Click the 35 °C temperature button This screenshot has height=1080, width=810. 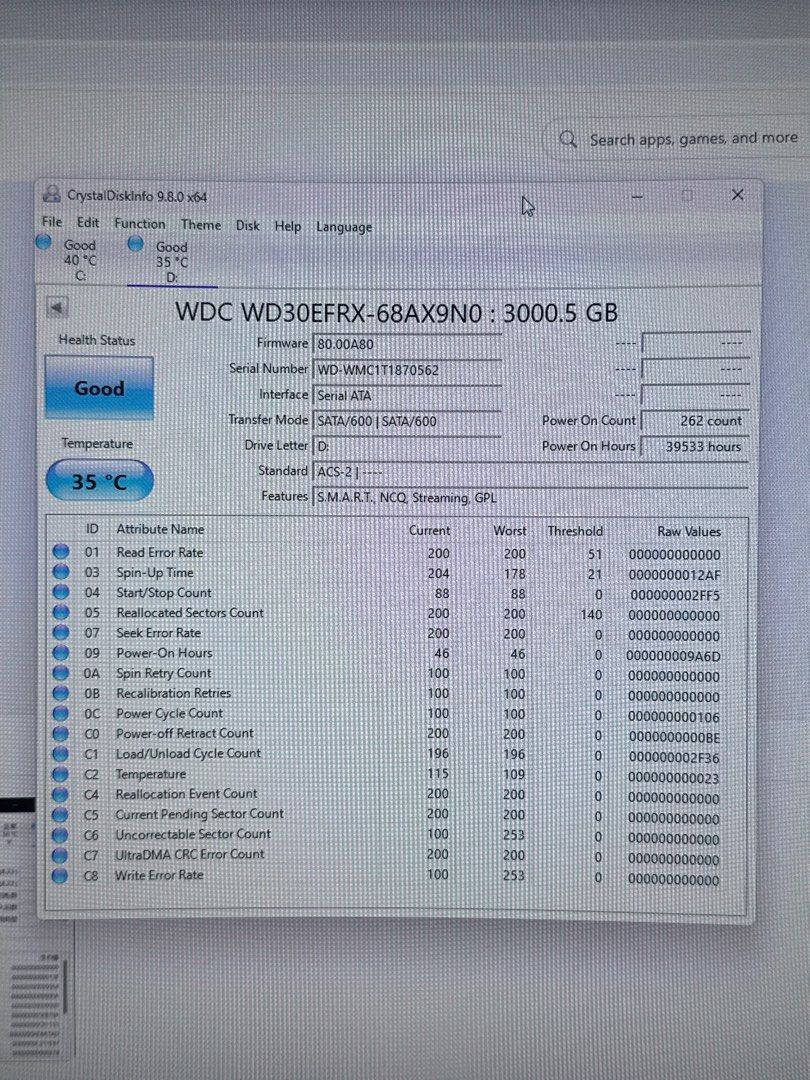(x=99, y=481)
